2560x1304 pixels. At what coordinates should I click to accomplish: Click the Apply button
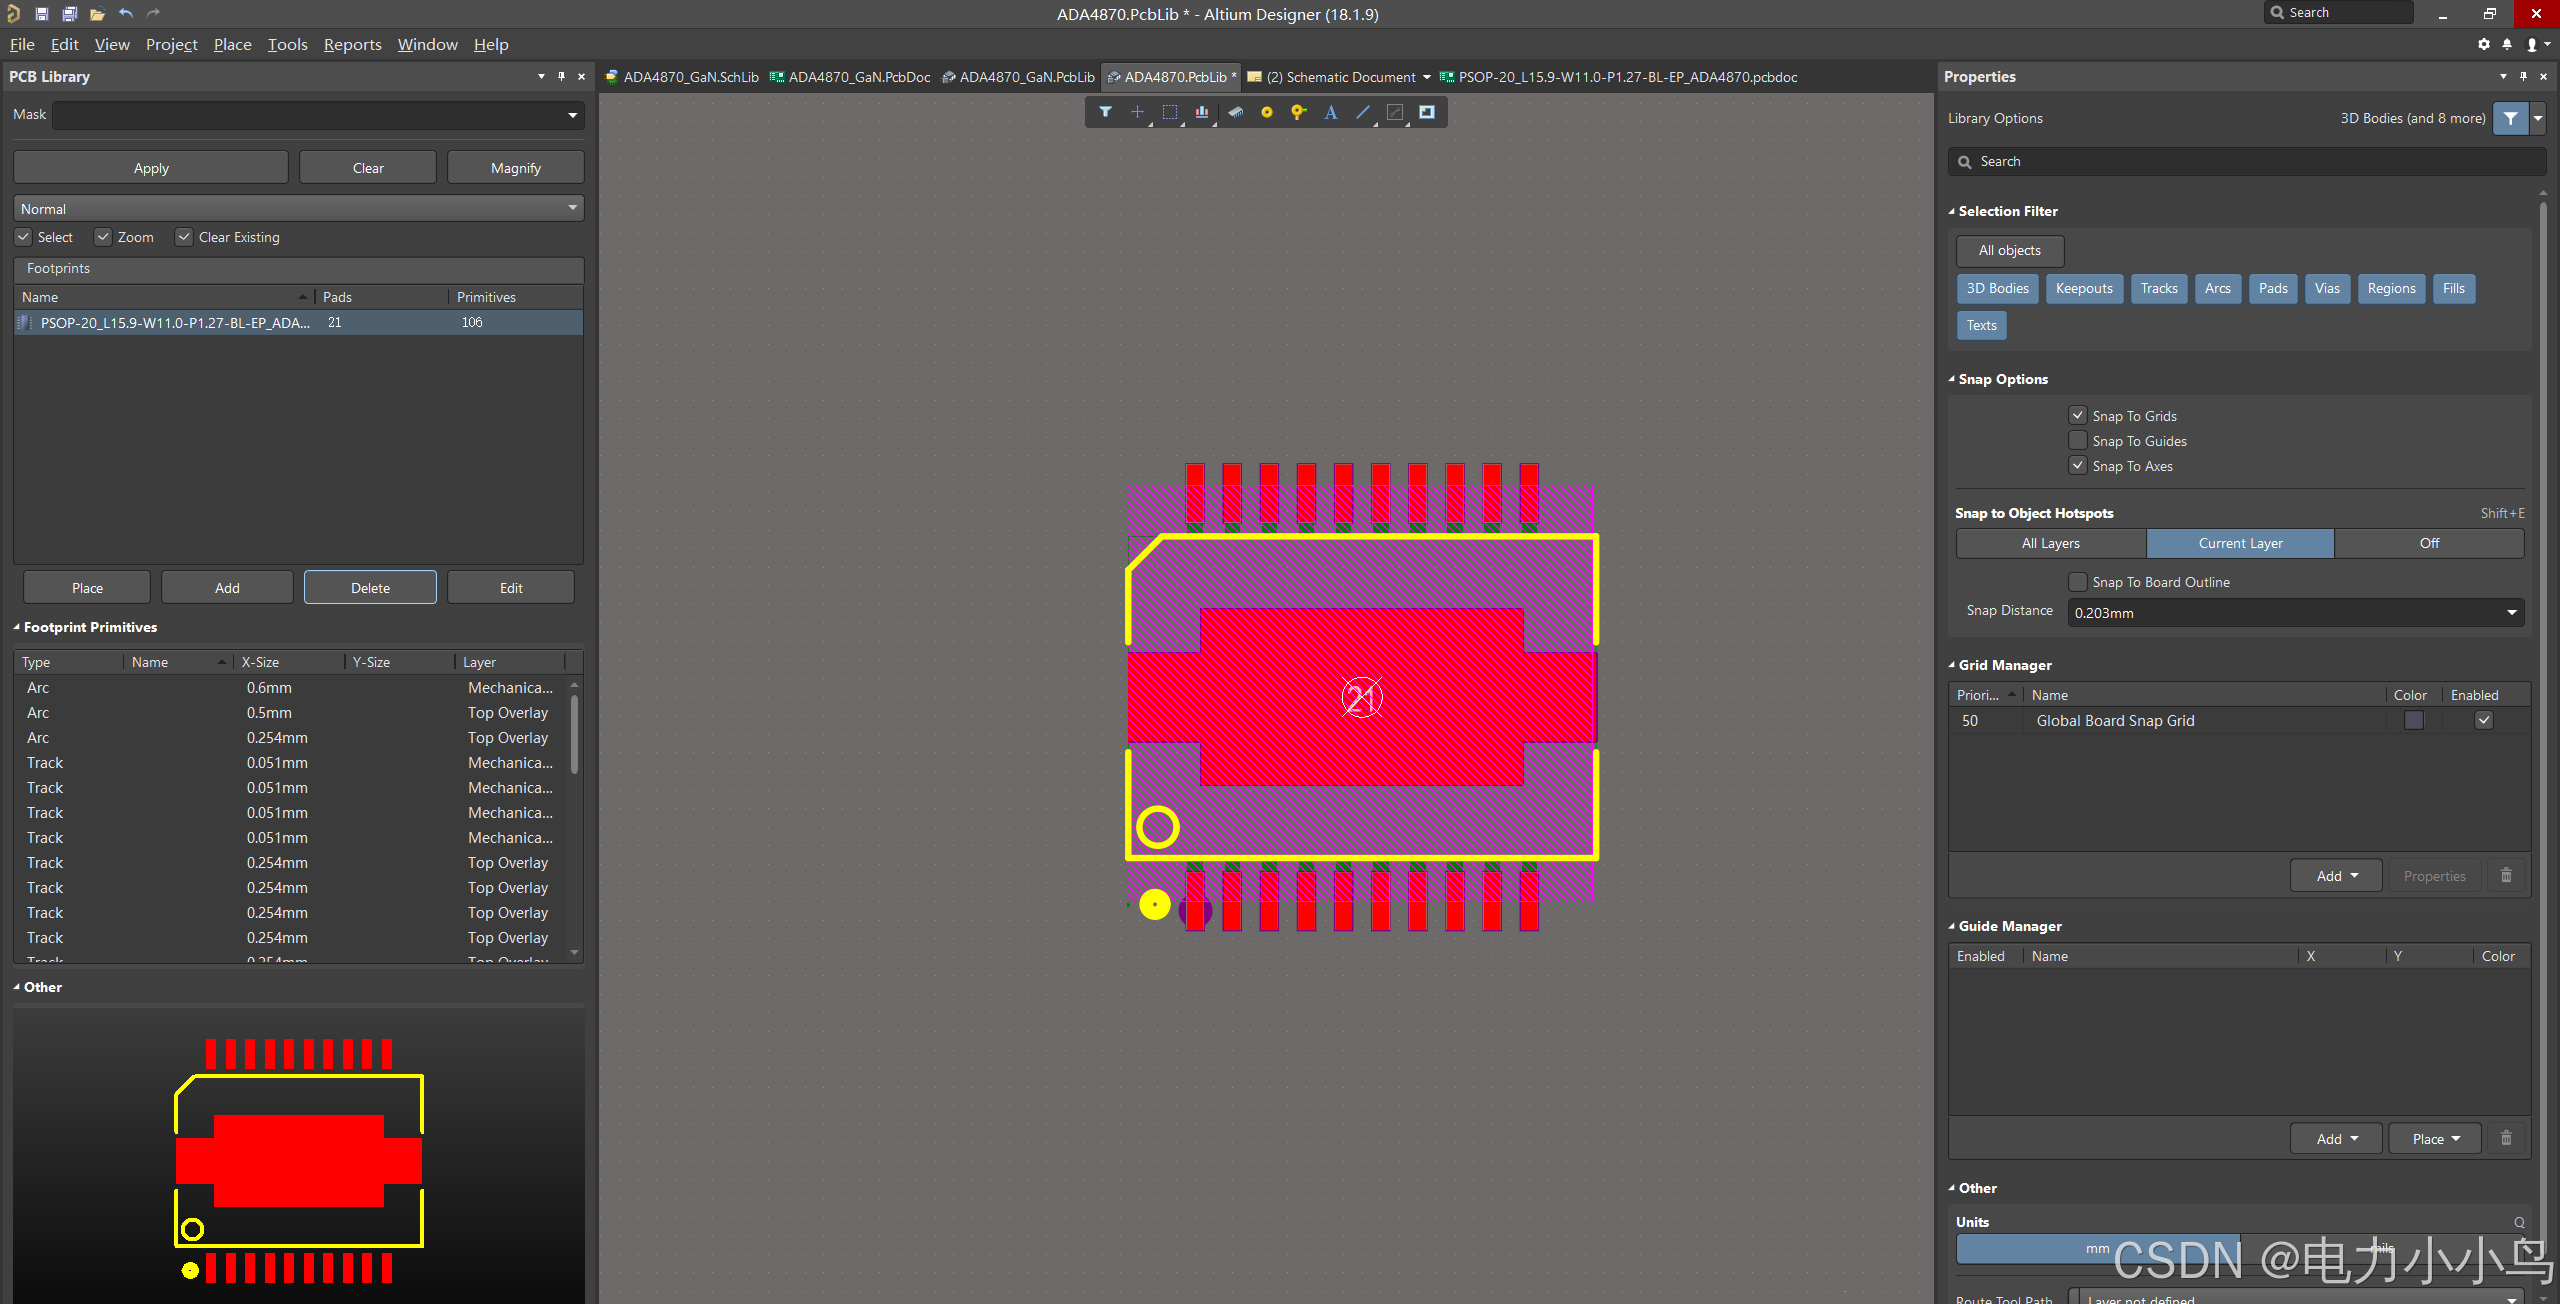[x=151, y=168]
